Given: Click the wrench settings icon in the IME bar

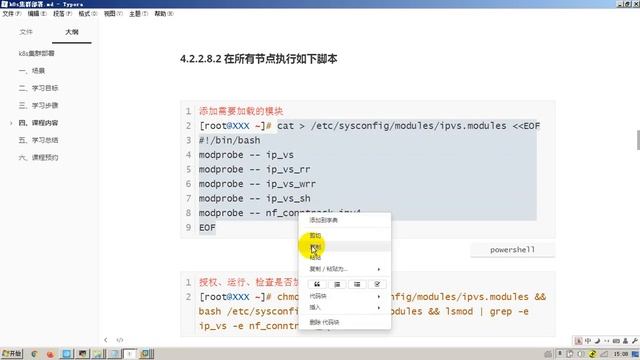Looking at the screenshot, I should click(635, 340).
